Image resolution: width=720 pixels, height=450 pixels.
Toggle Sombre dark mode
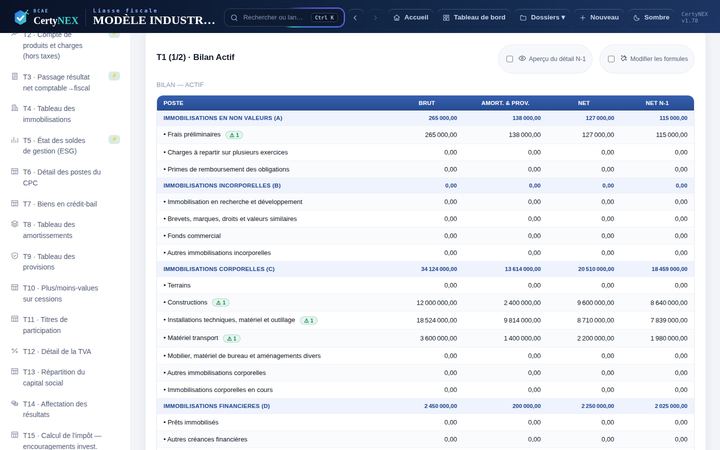(x=651, y=17)
